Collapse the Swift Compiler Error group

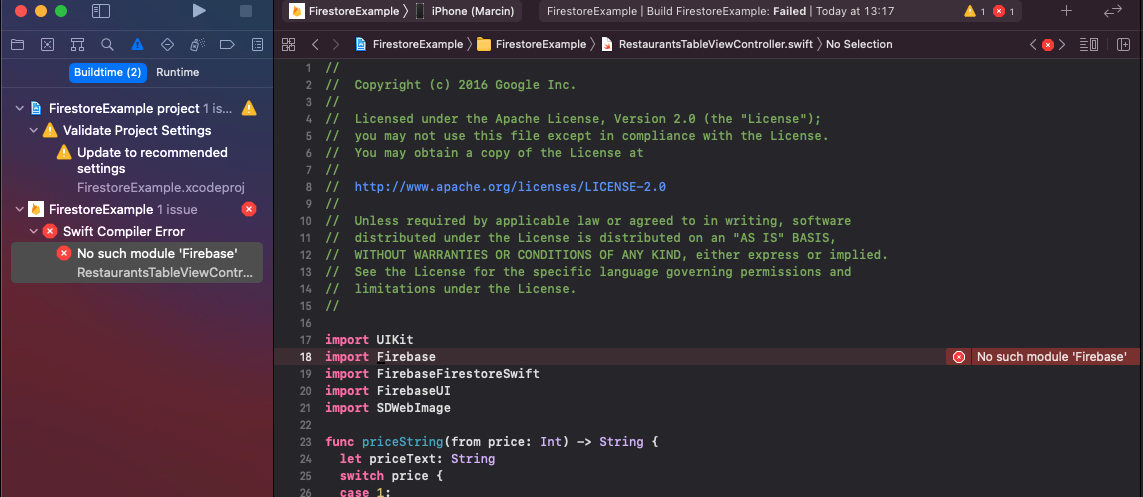tap(34, 232)
